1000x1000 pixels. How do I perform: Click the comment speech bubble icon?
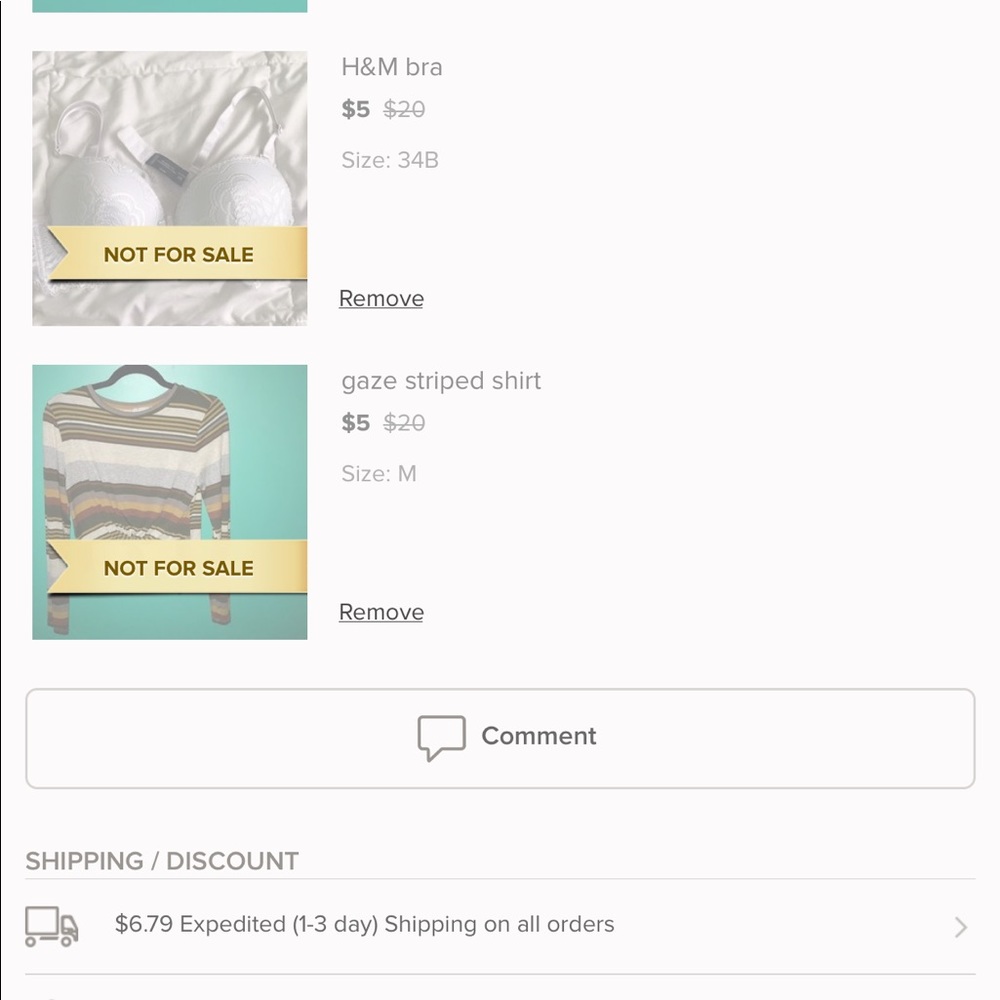coord(441,738)
